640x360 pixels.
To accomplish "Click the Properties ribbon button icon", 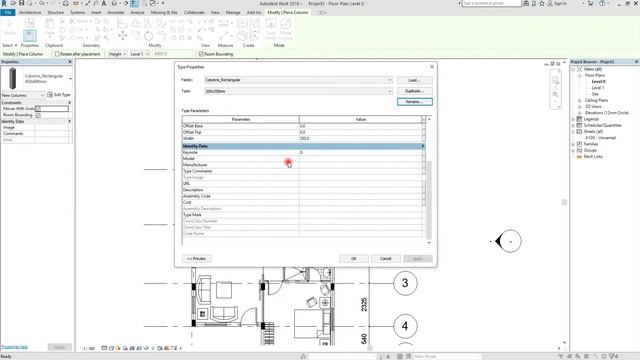I will (29, 36).
